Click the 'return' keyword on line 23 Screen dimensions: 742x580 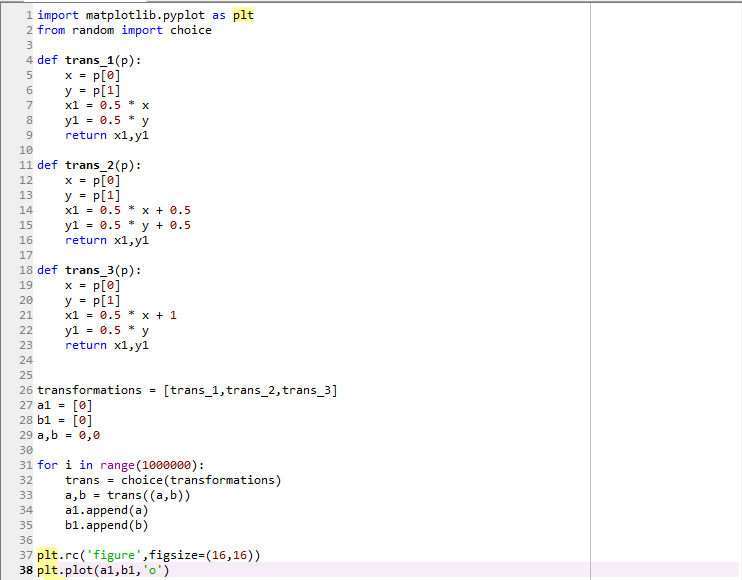click(86, 345)
